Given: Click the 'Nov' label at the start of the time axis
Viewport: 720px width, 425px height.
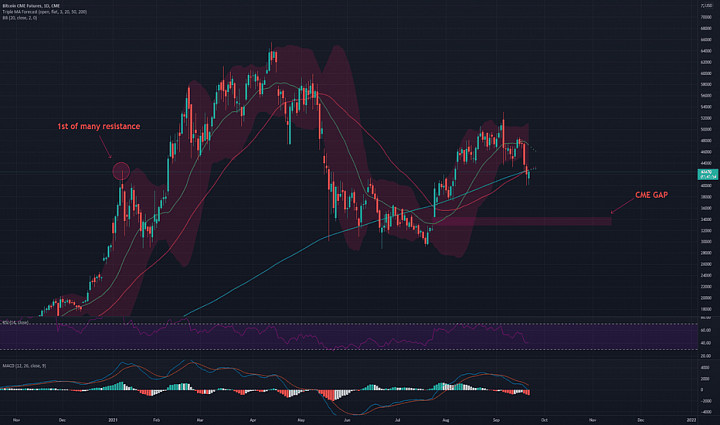Looking at the screenshot, I should click(17, 420).
